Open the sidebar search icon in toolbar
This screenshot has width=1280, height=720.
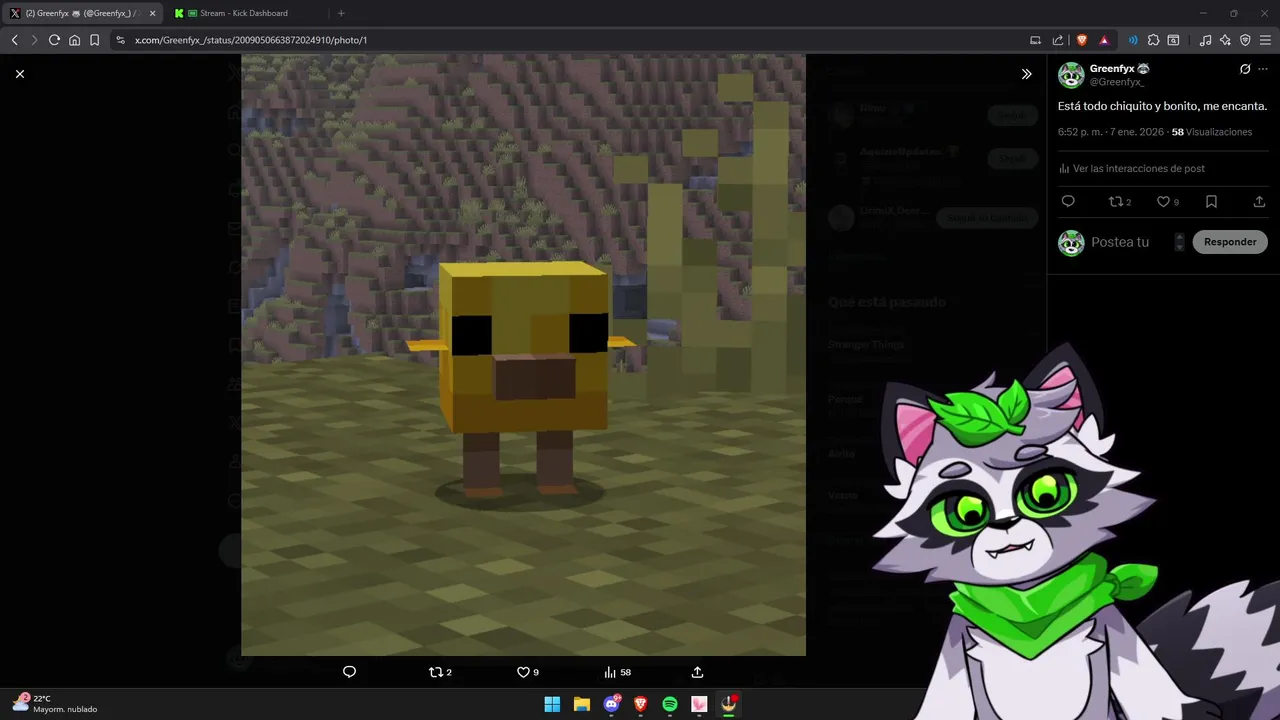click(1173, 40)
